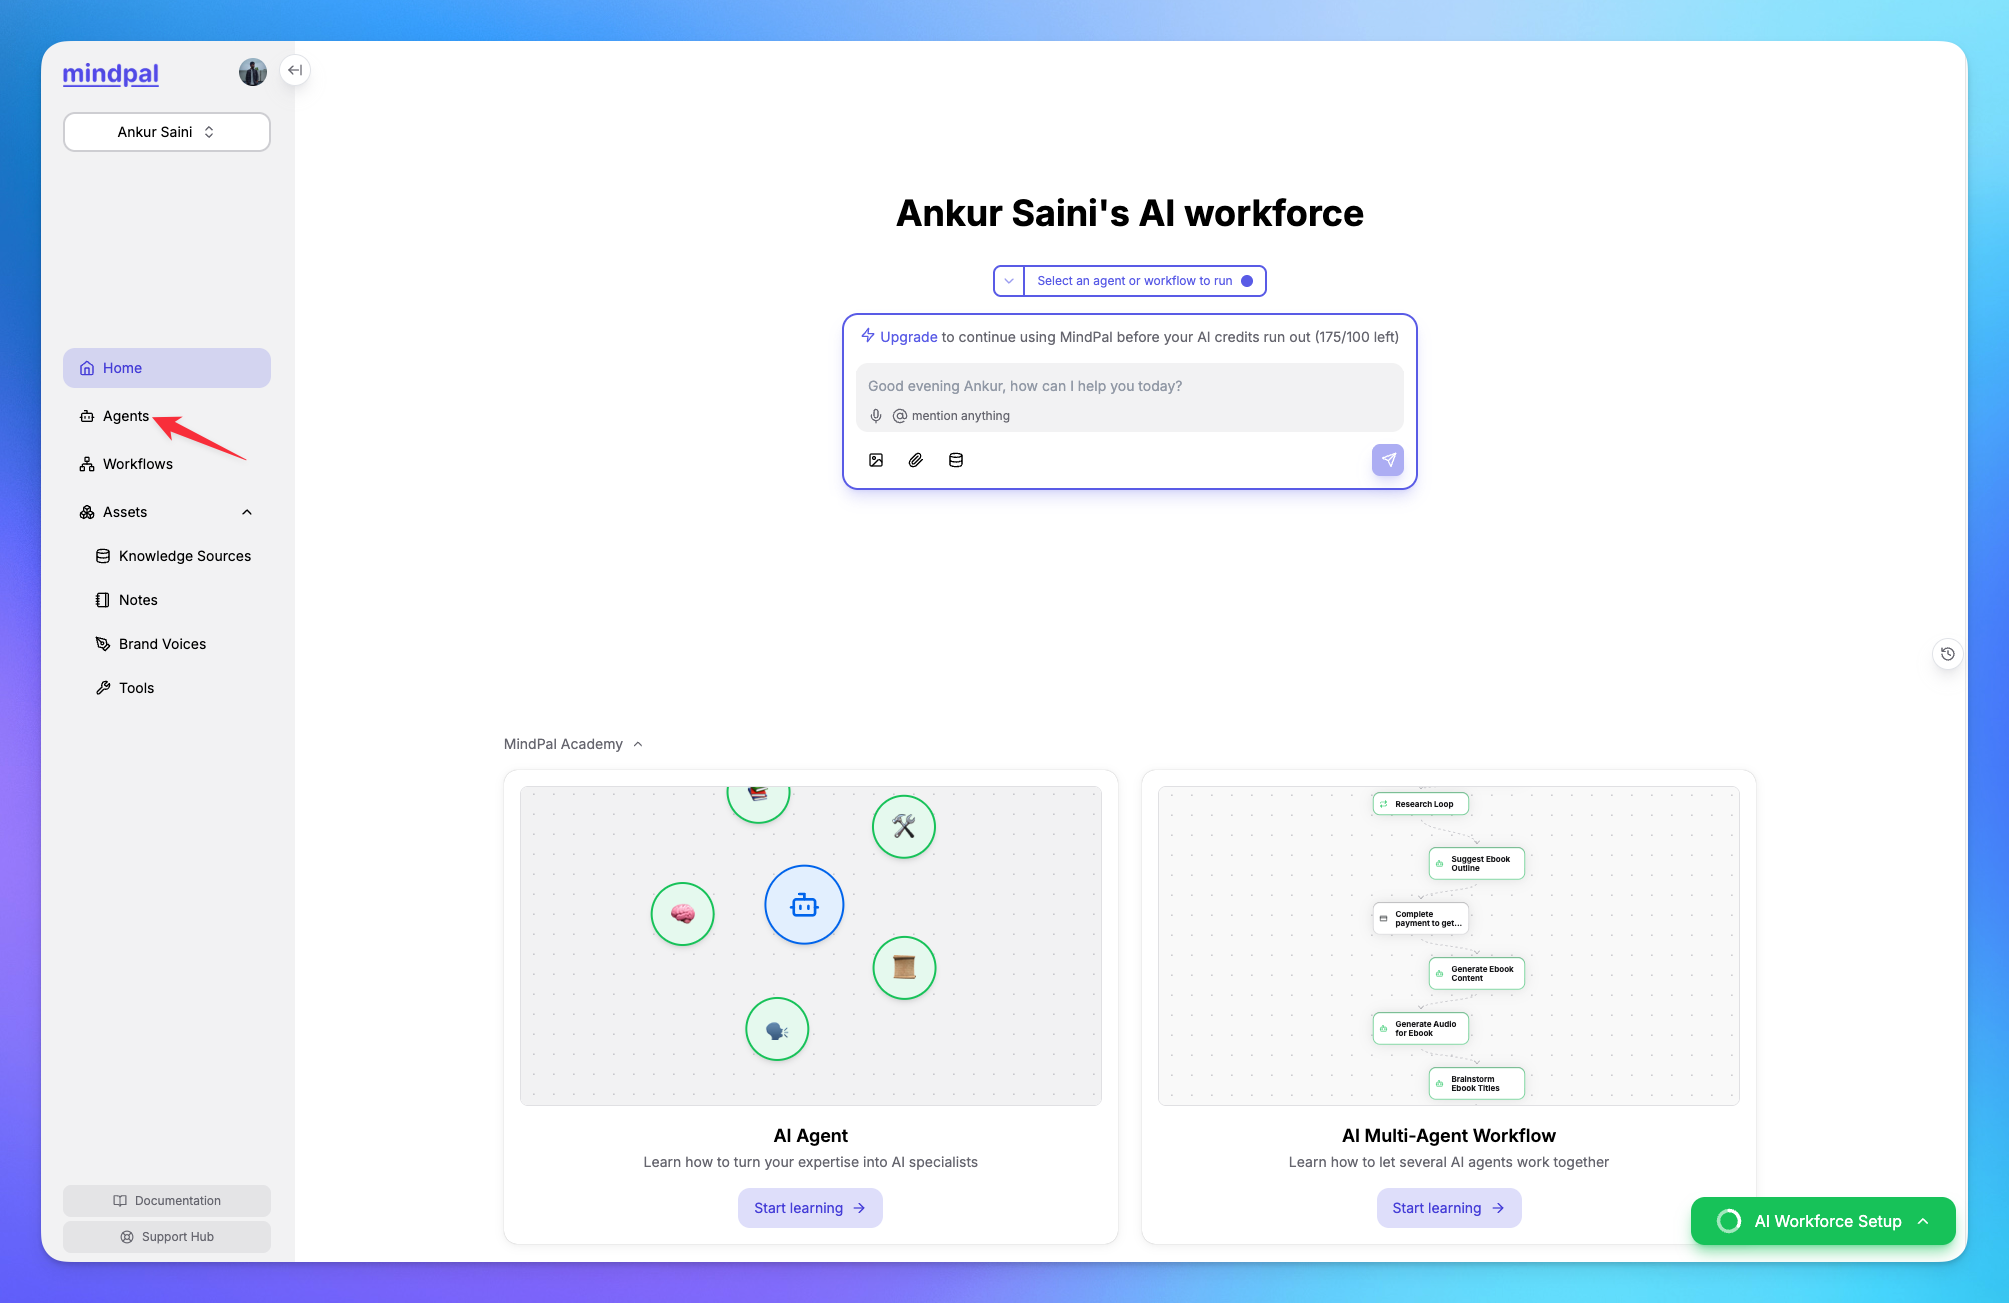The image size is (2009, 1303).
Task: Switch to the Workflows section
Action: [137, 463]
